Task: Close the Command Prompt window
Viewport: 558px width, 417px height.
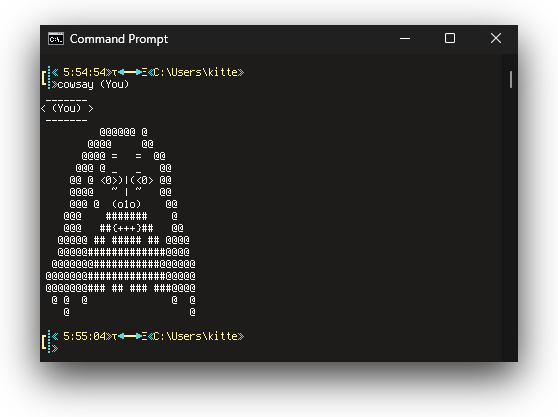Action: (496, 38)
